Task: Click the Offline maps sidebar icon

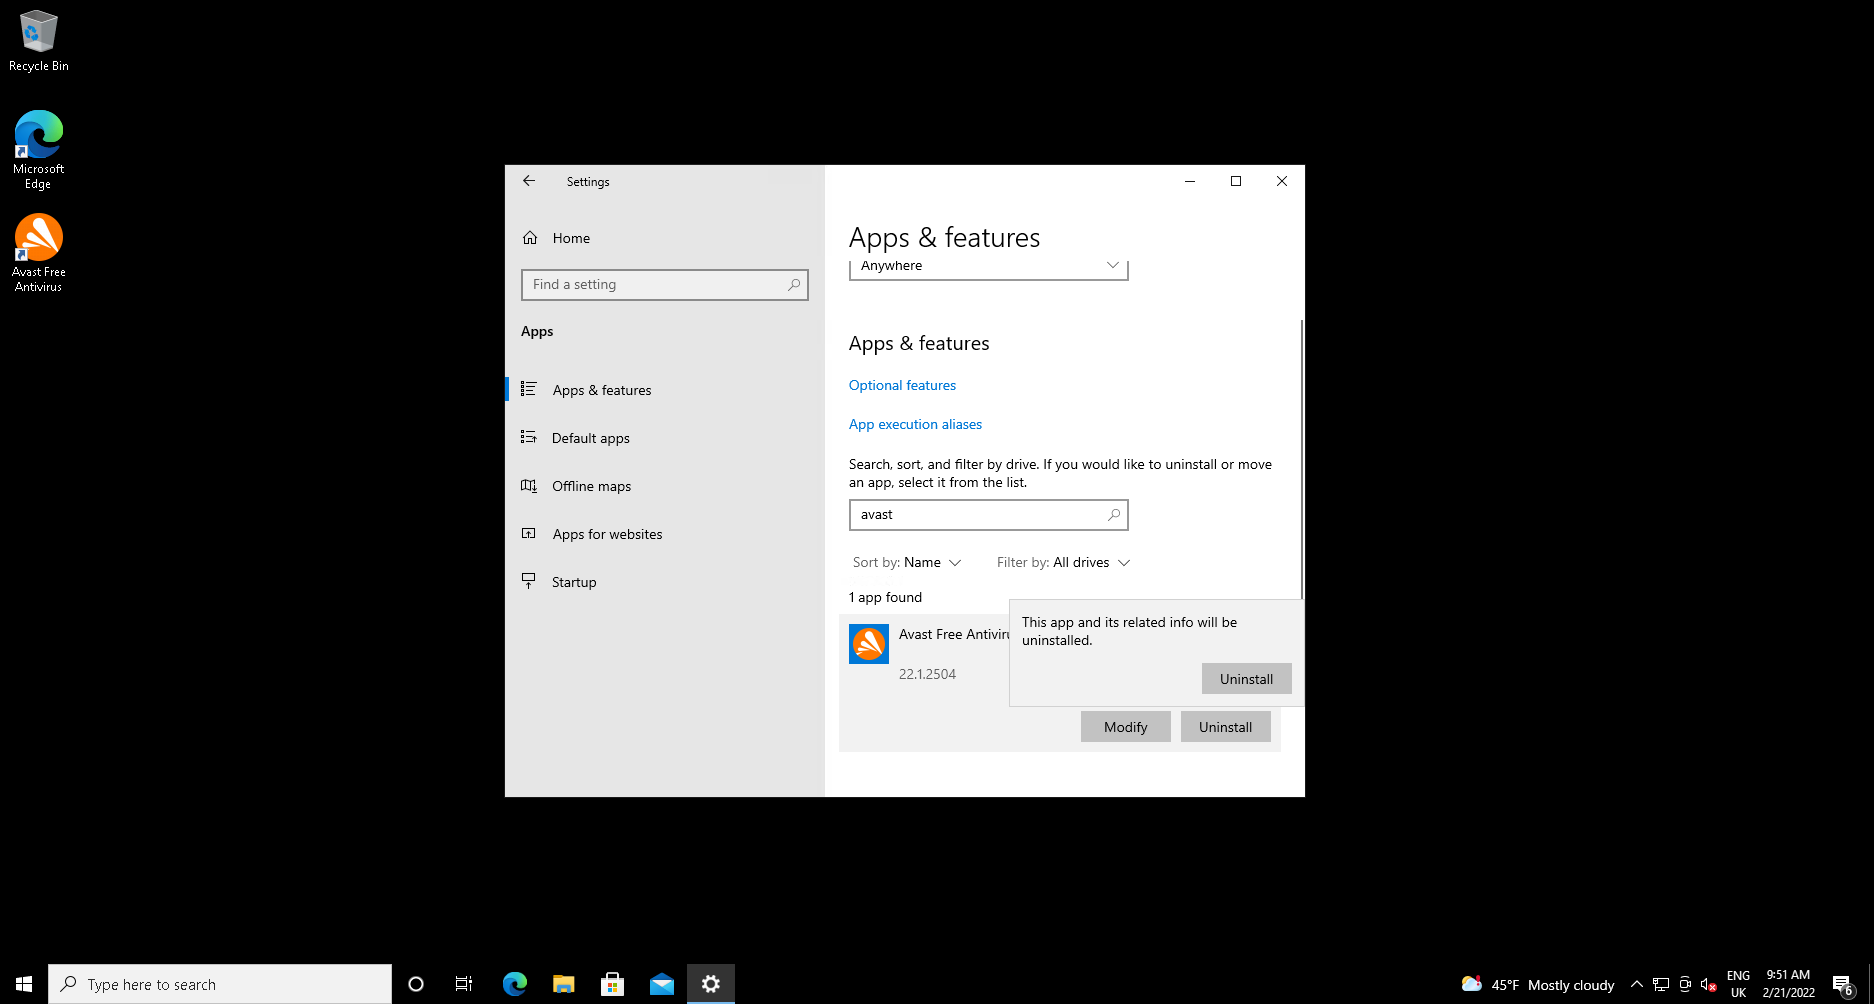Action: (529, 485)
